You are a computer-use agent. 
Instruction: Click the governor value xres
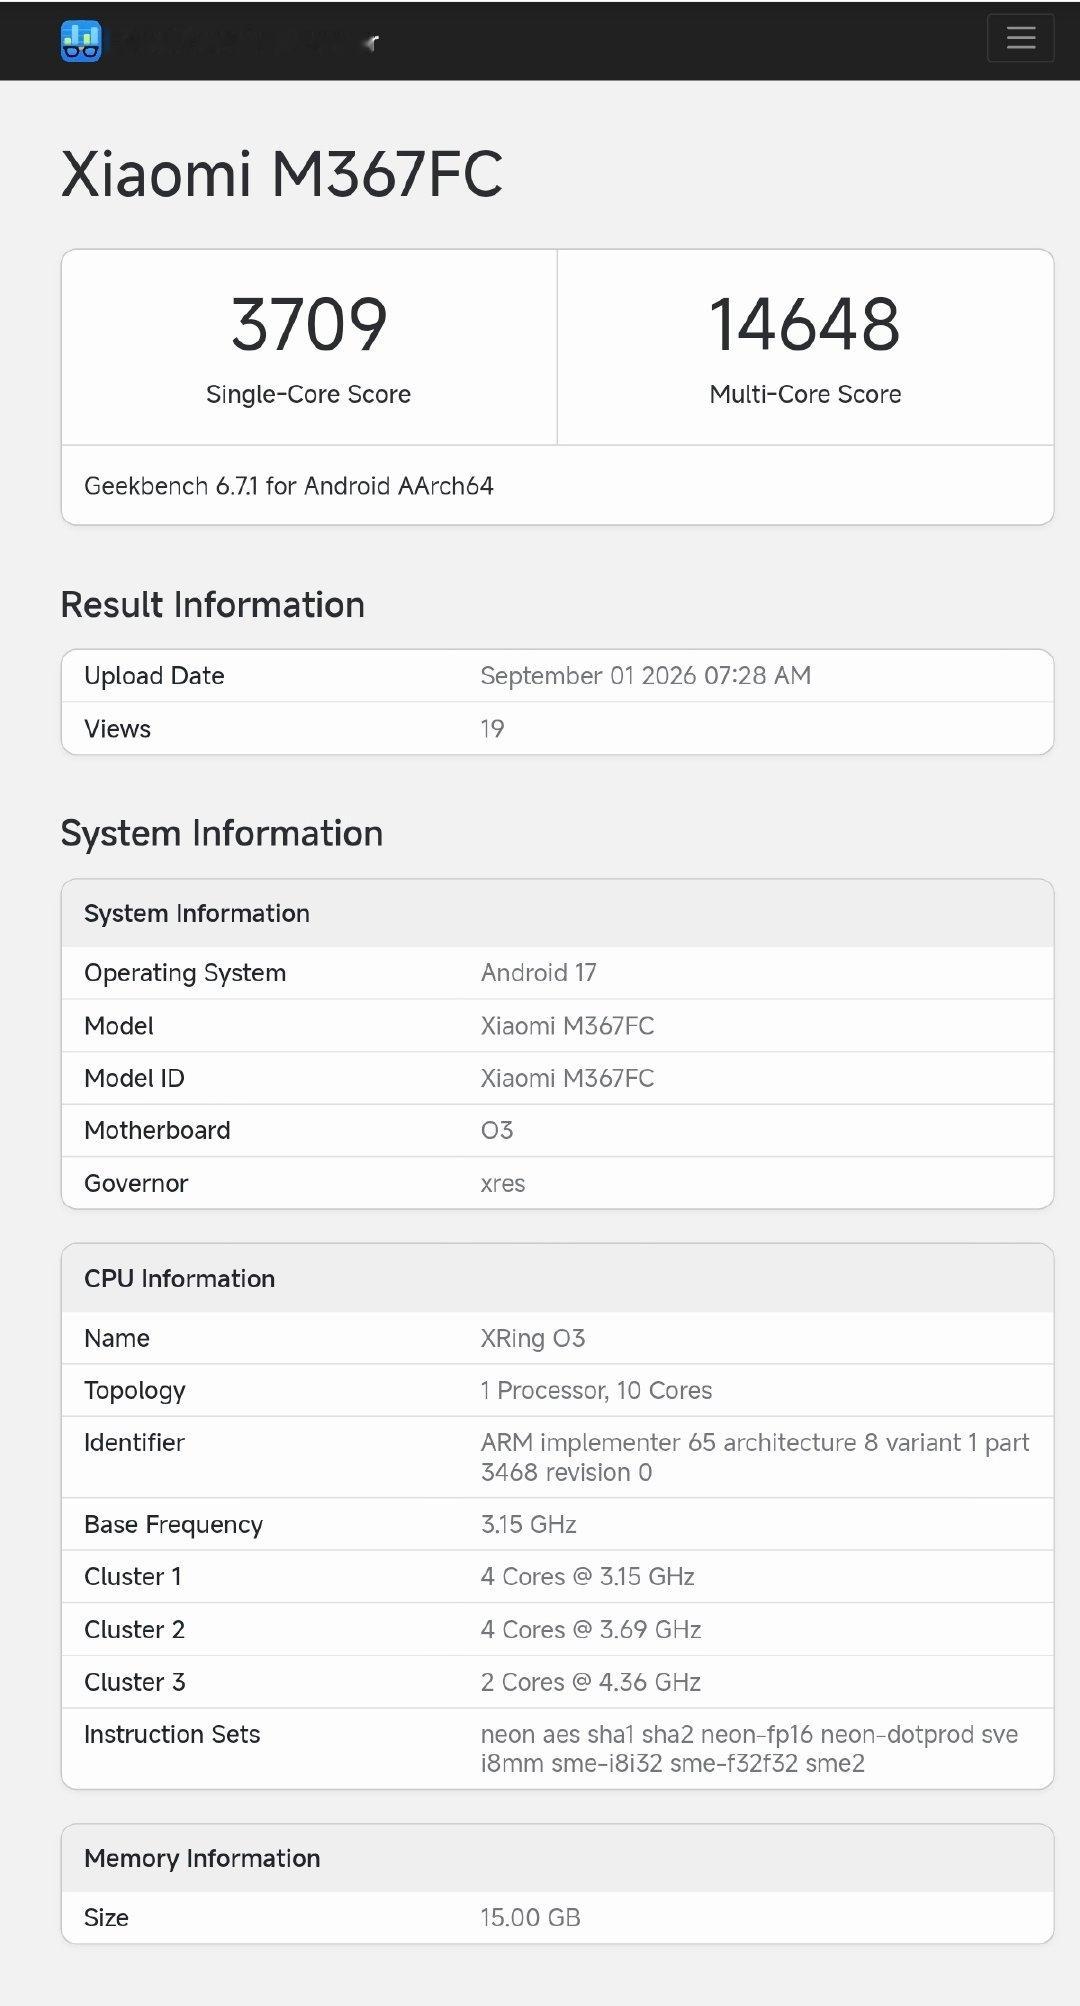pos(503,1184)
